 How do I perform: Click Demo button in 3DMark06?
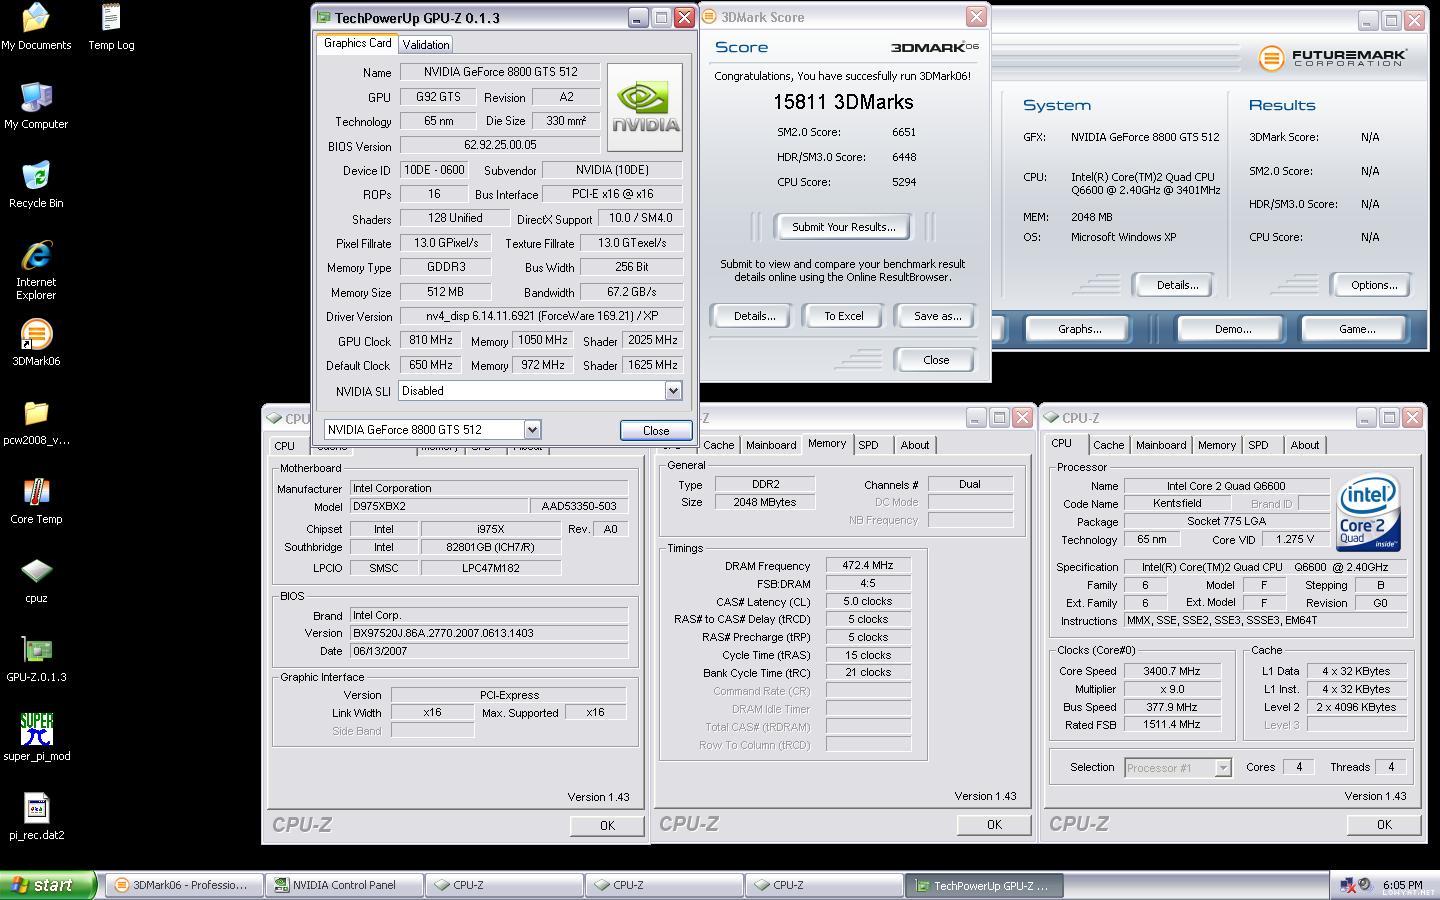[1232, 329]
